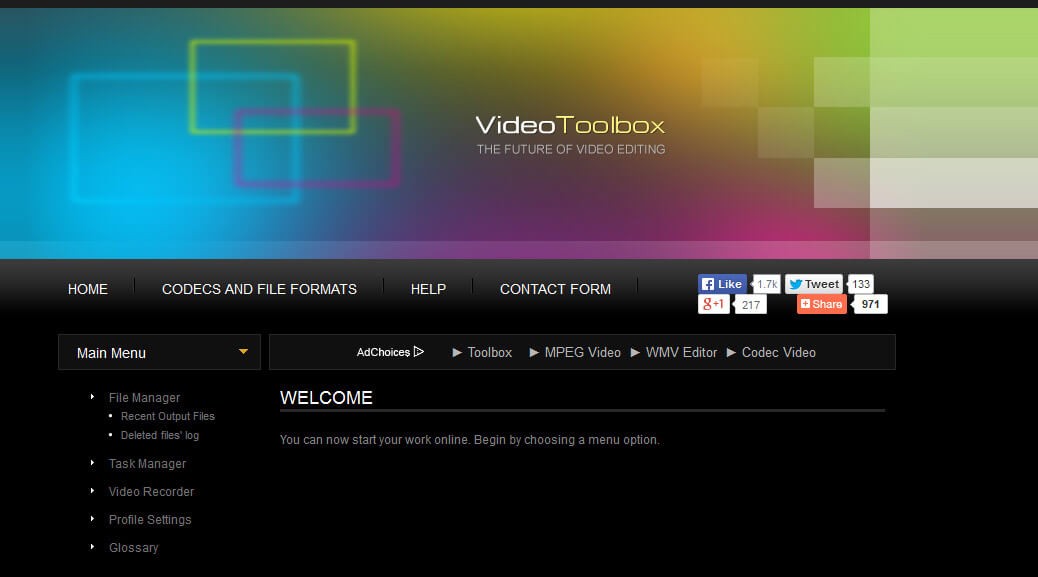Image resolution: width=1038 pixels, height=577 pixels.
Task: Go to the HELP section
Action: pyautogui.click(x=428, y=289)
